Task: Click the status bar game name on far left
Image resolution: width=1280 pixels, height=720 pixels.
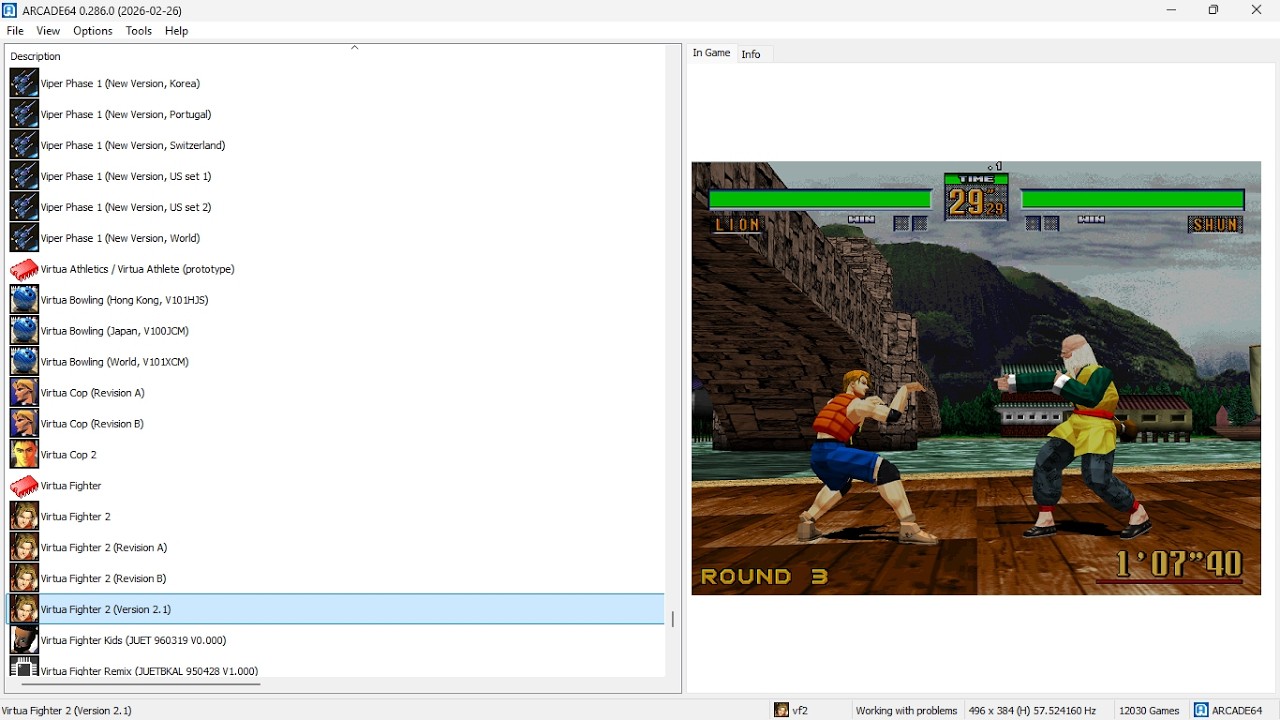Action: pyautogui.click(x=67, y=711)
